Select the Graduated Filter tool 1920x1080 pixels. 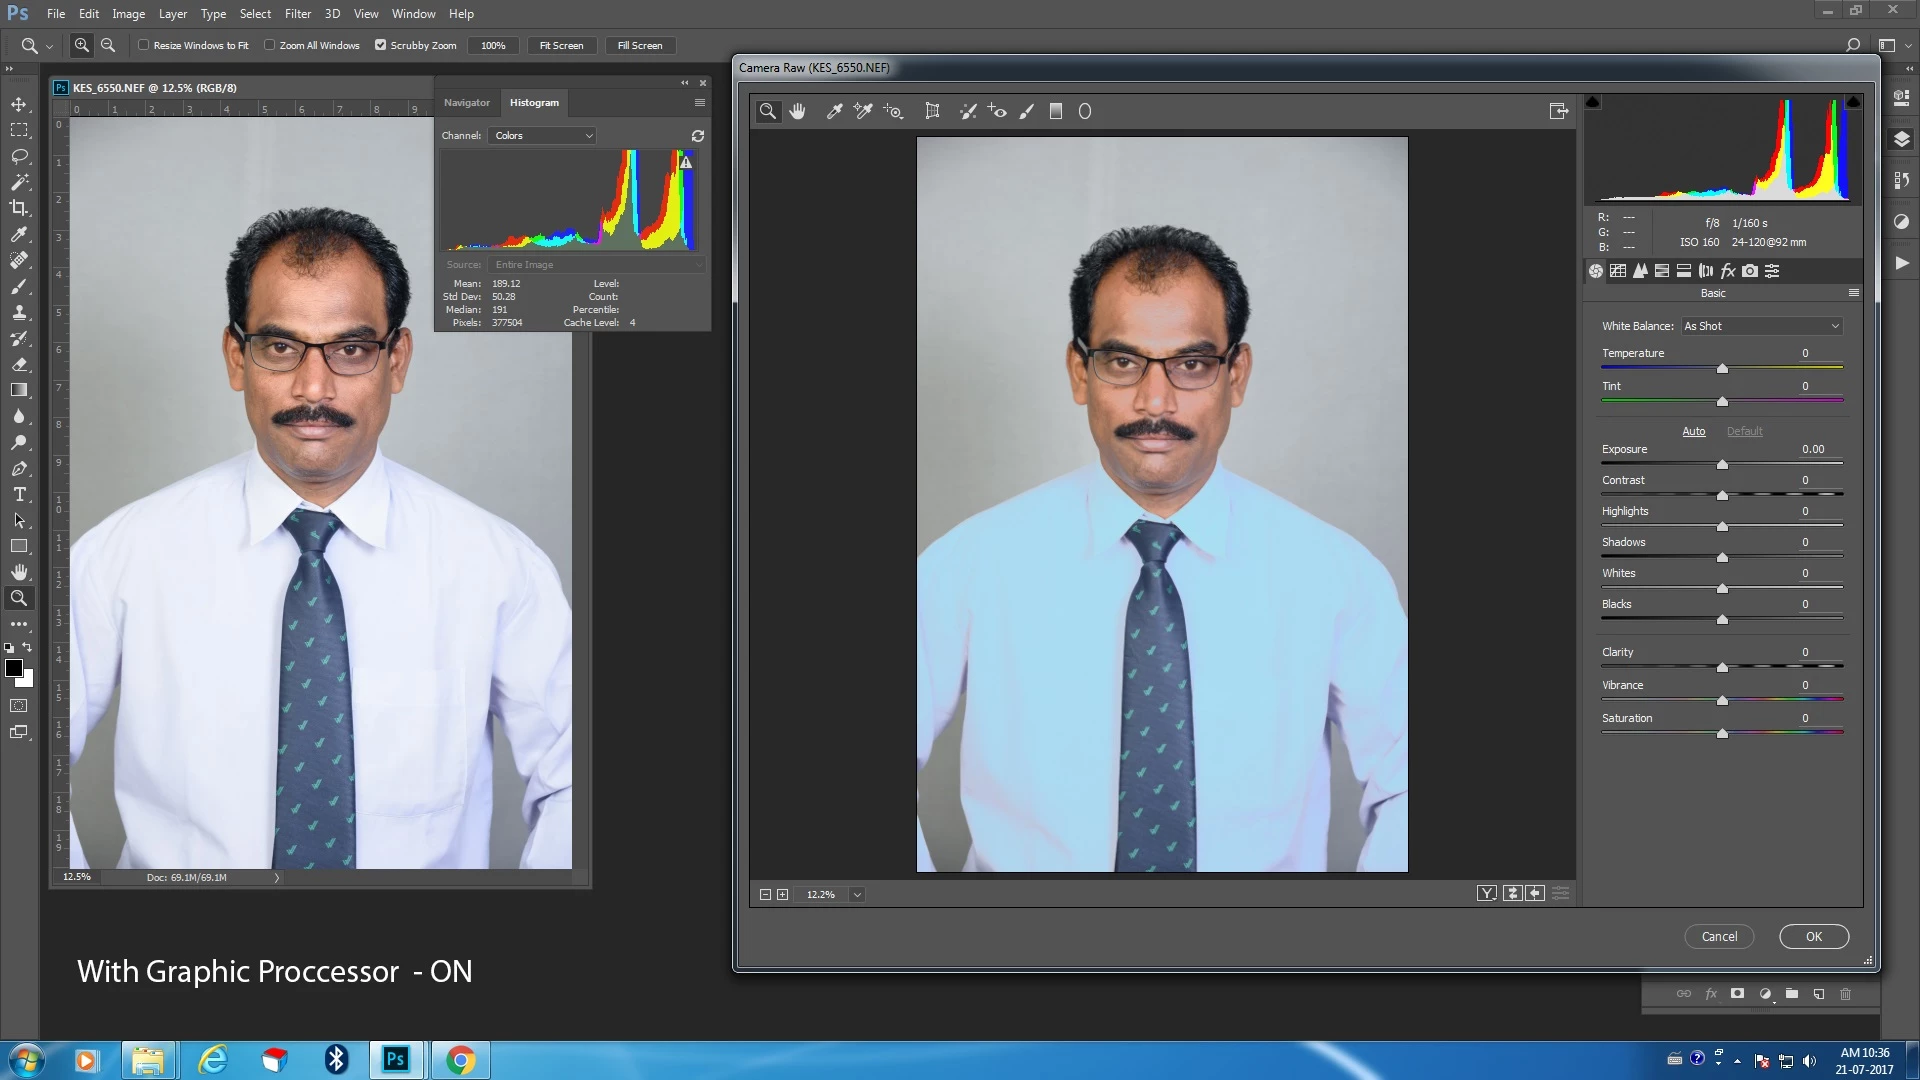1055,111
